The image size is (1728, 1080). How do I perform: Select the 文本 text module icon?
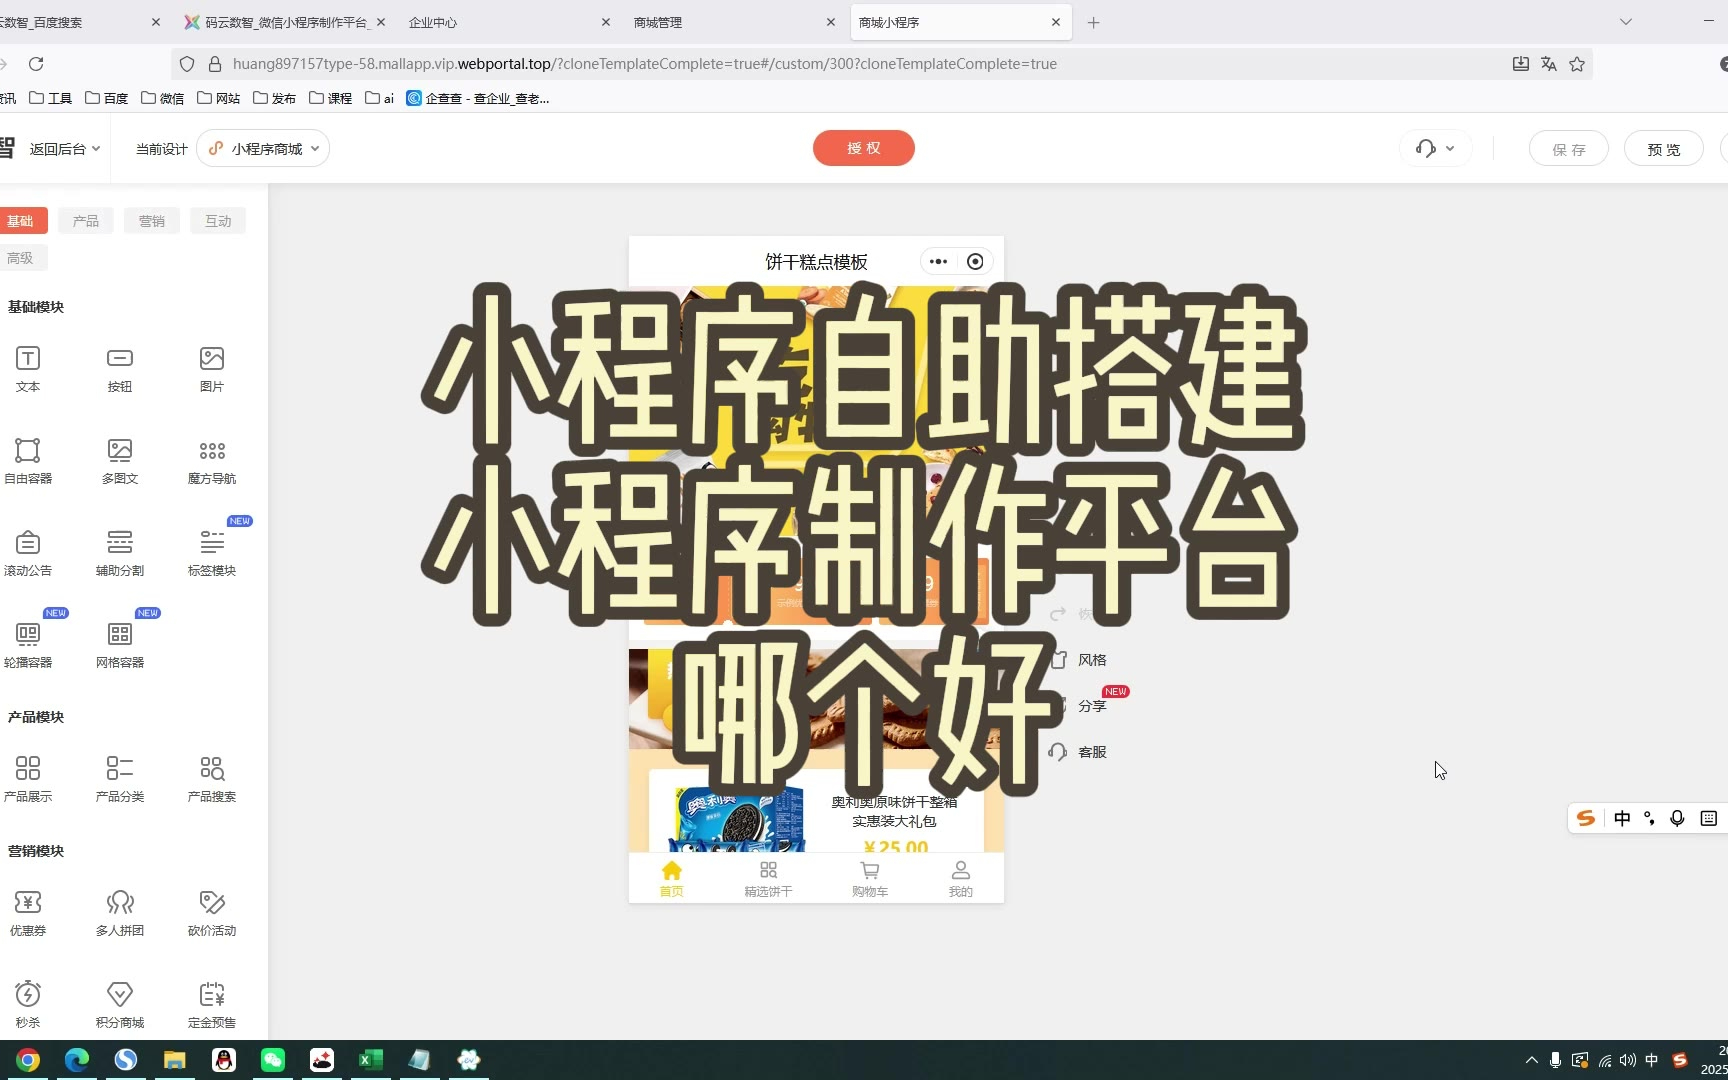(28, 359)
